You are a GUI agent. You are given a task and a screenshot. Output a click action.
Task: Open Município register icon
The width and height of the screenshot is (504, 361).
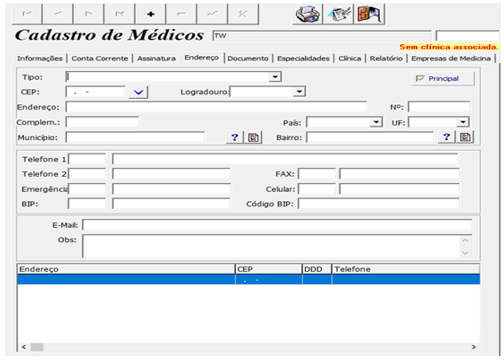[x=253, y=137]
